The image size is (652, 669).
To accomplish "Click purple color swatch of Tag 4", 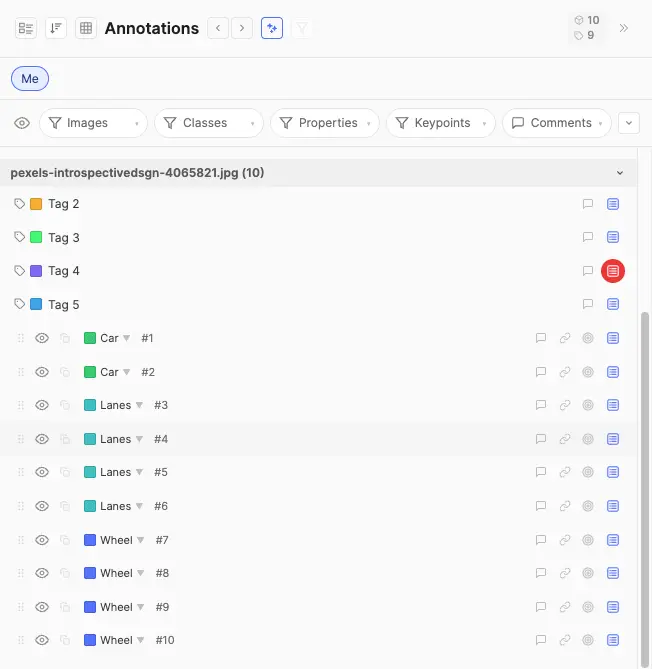I will (x=36, y=271).
